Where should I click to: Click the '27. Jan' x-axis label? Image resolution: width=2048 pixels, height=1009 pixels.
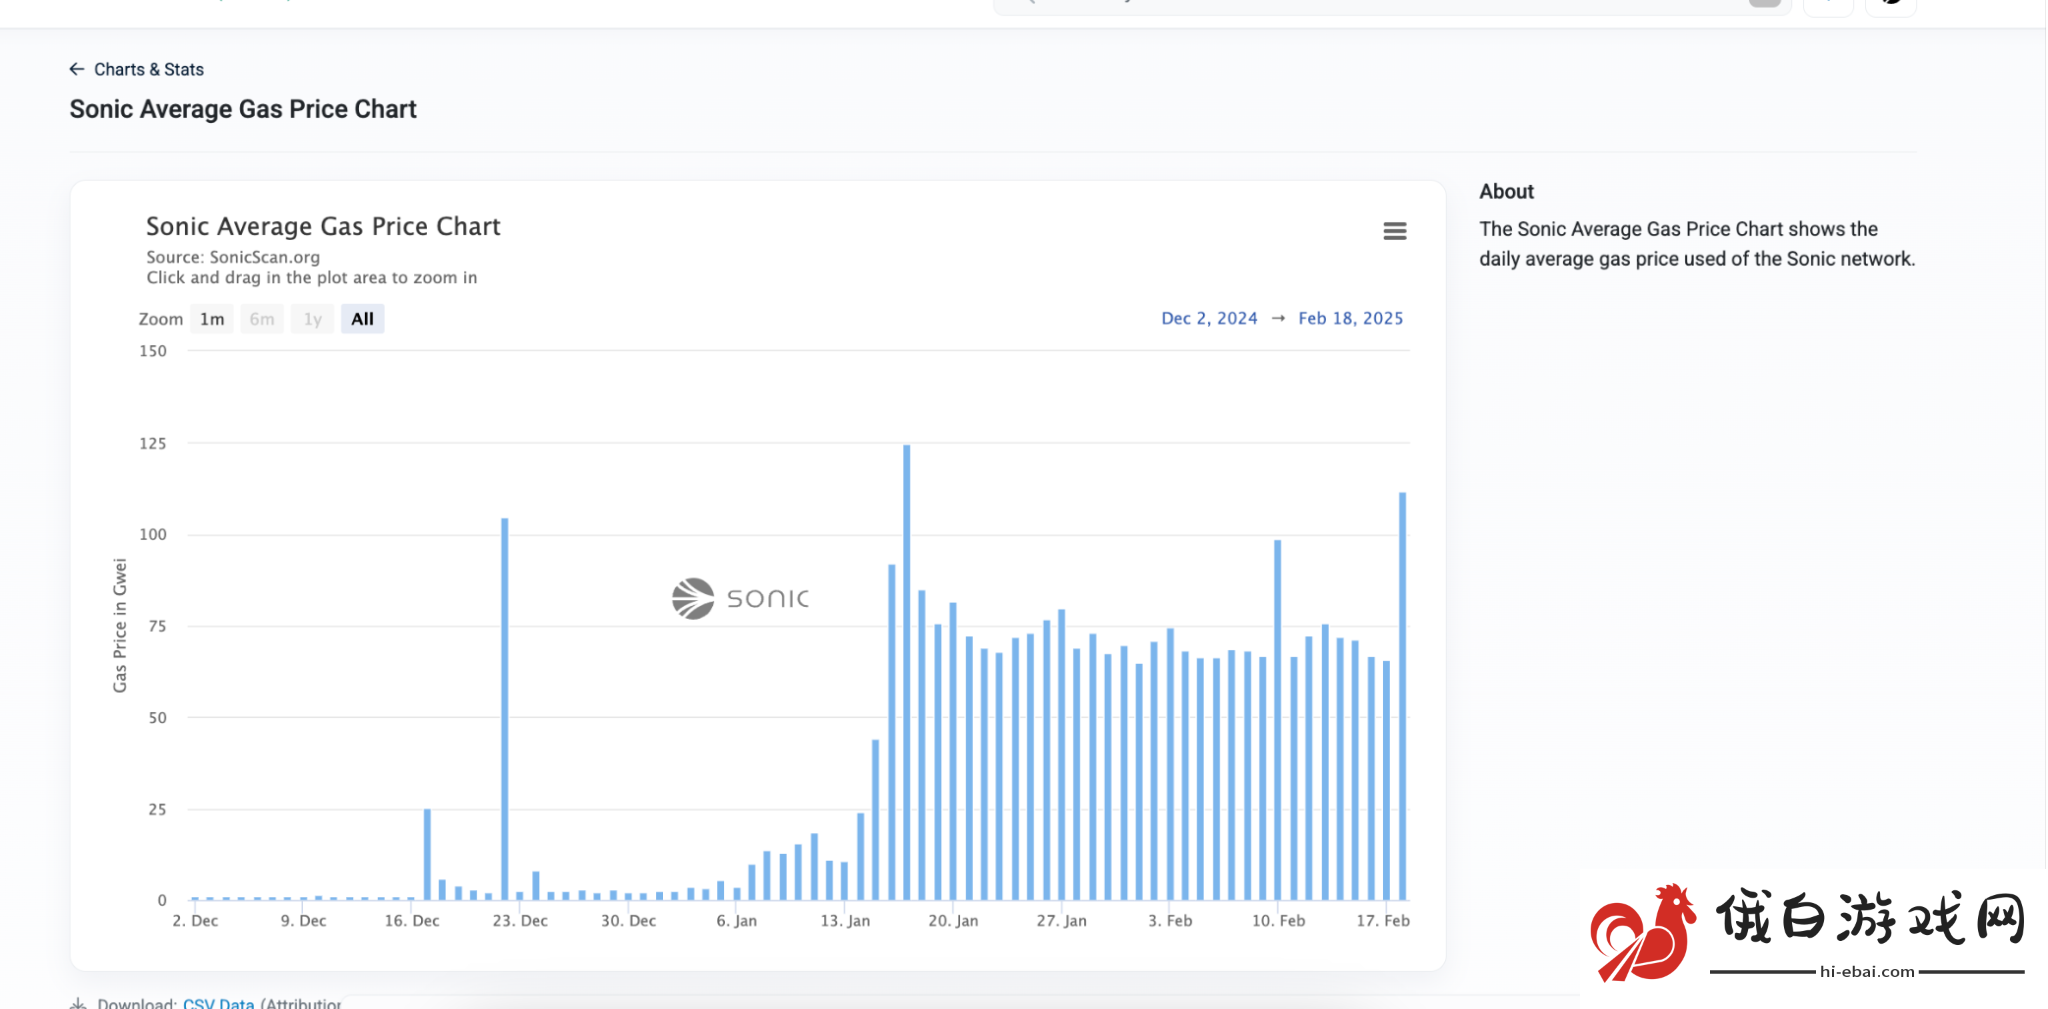(1061, 921)
